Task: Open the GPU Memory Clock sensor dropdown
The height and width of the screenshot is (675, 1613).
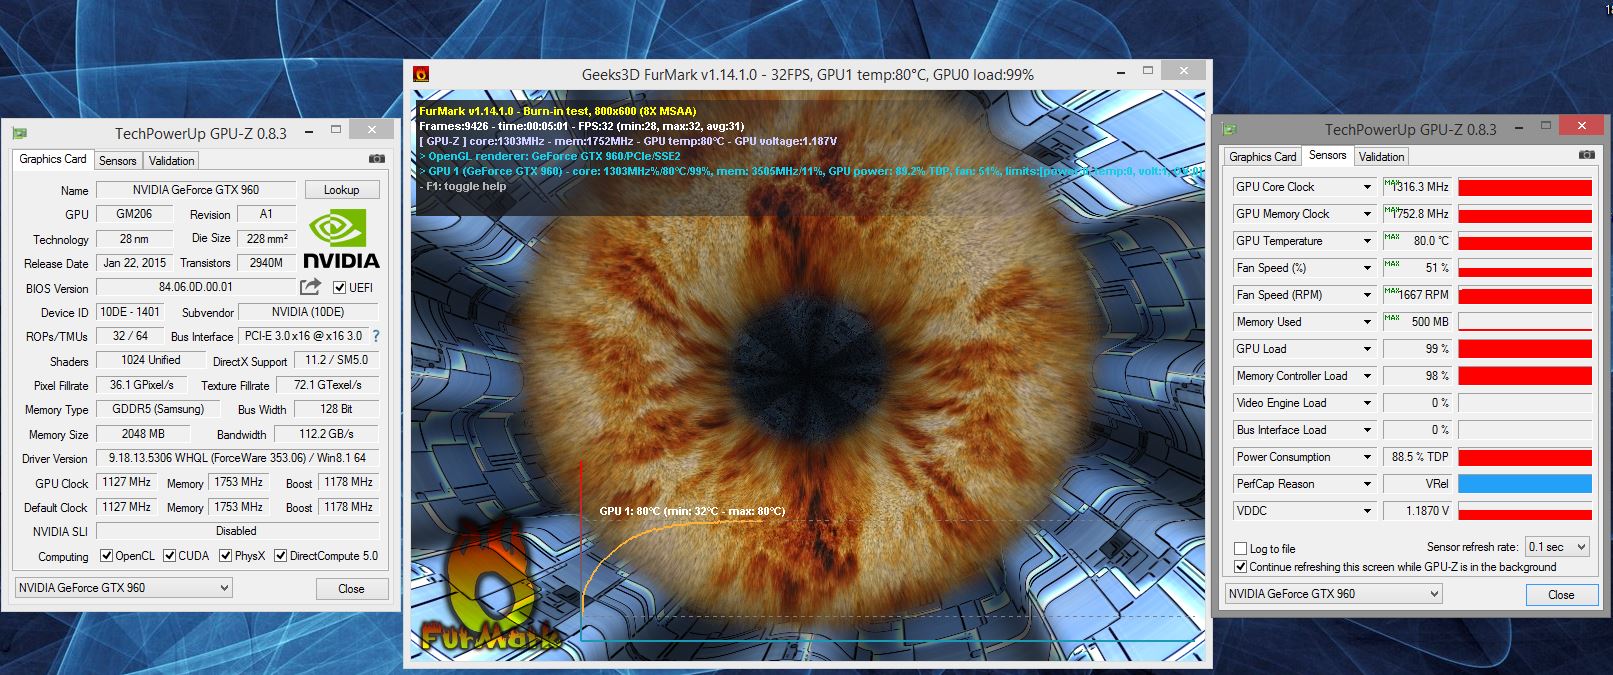Action: click(x=1367, y=214)
